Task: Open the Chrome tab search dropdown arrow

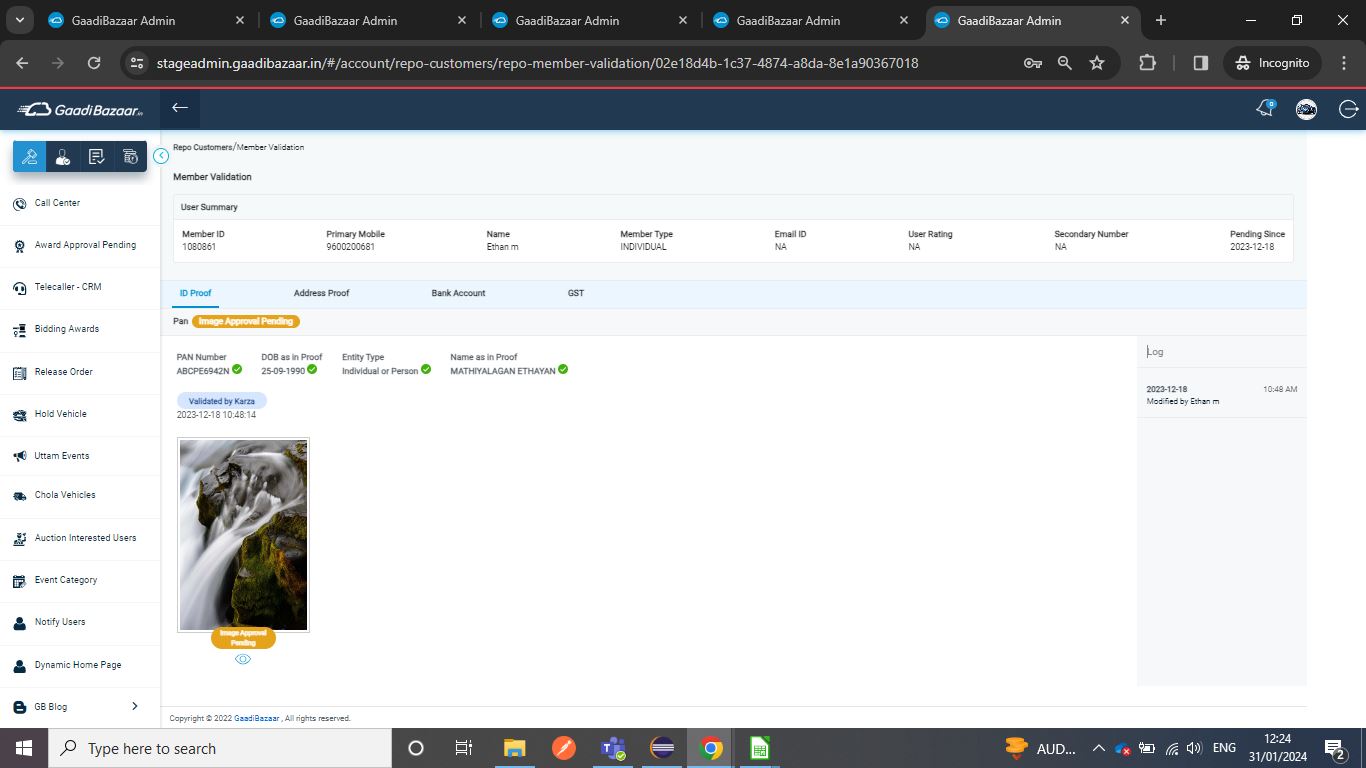Action: [x=20, y=20]
